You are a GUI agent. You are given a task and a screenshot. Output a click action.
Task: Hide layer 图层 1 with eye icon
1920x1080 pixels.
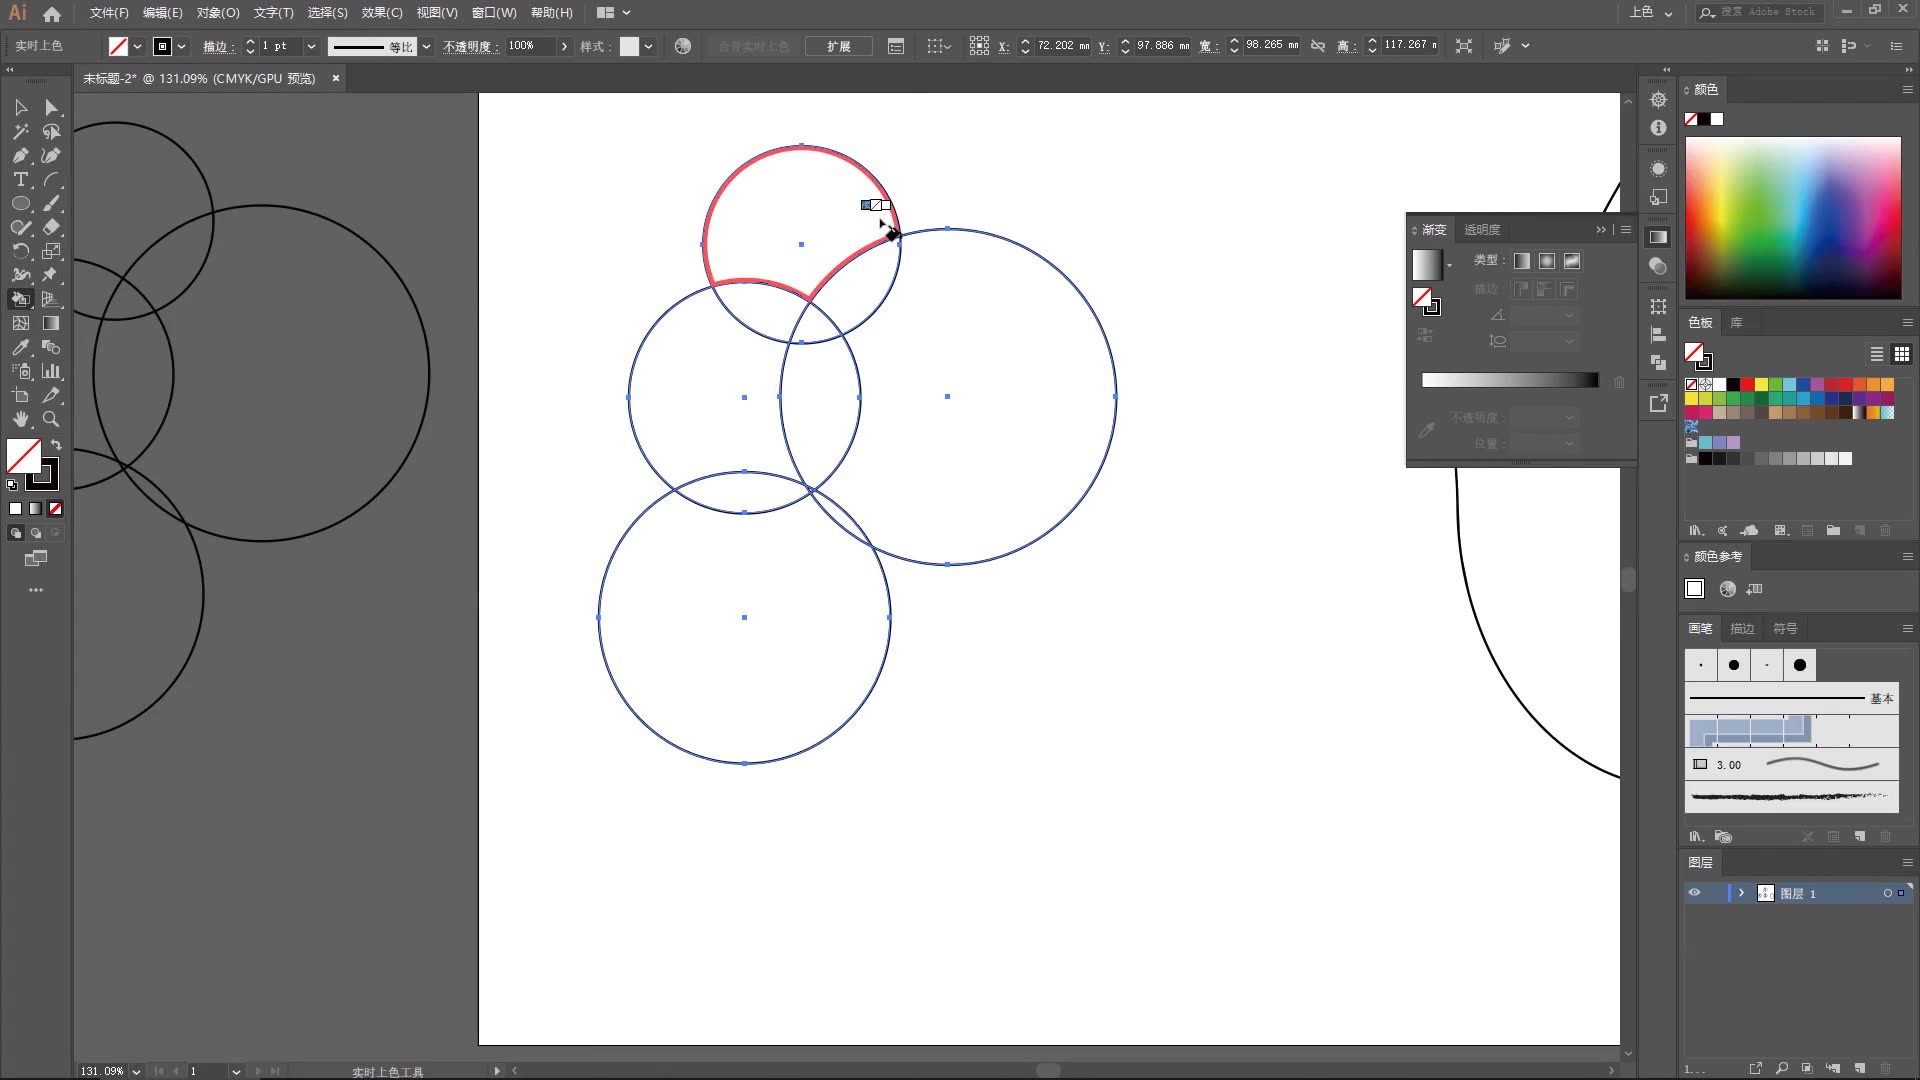click(x=1694, y=893)
